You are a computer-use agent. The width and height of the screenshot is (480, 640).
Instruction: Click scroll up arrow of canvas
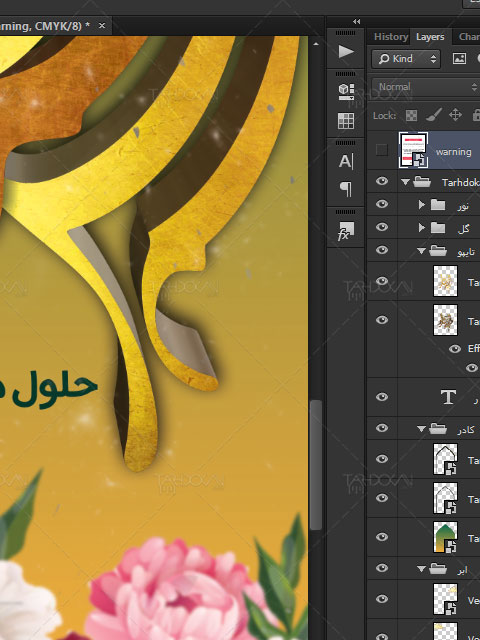pos(316,43)
